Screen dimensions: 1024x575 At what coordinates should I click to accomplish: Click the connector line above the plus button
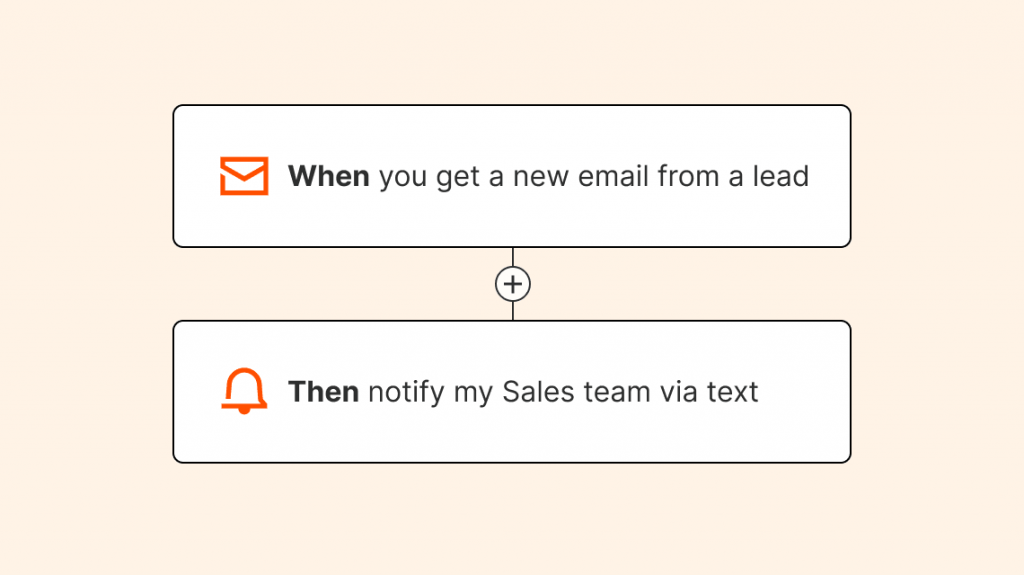click(513, 257)
